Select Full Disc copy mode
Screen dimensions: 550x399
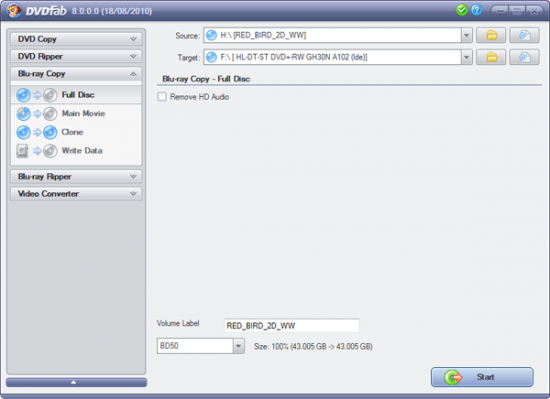76,95
